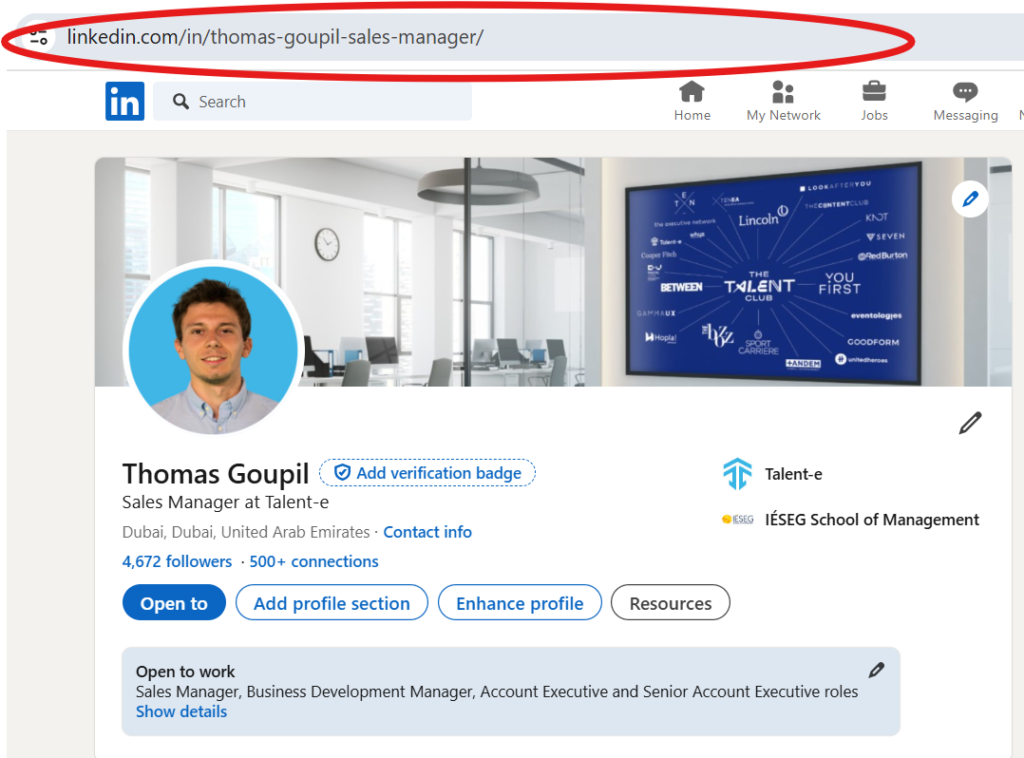
Task: Edit the cover banner with pencil icon
Action: pyautogui.click(x=970, y=198)
